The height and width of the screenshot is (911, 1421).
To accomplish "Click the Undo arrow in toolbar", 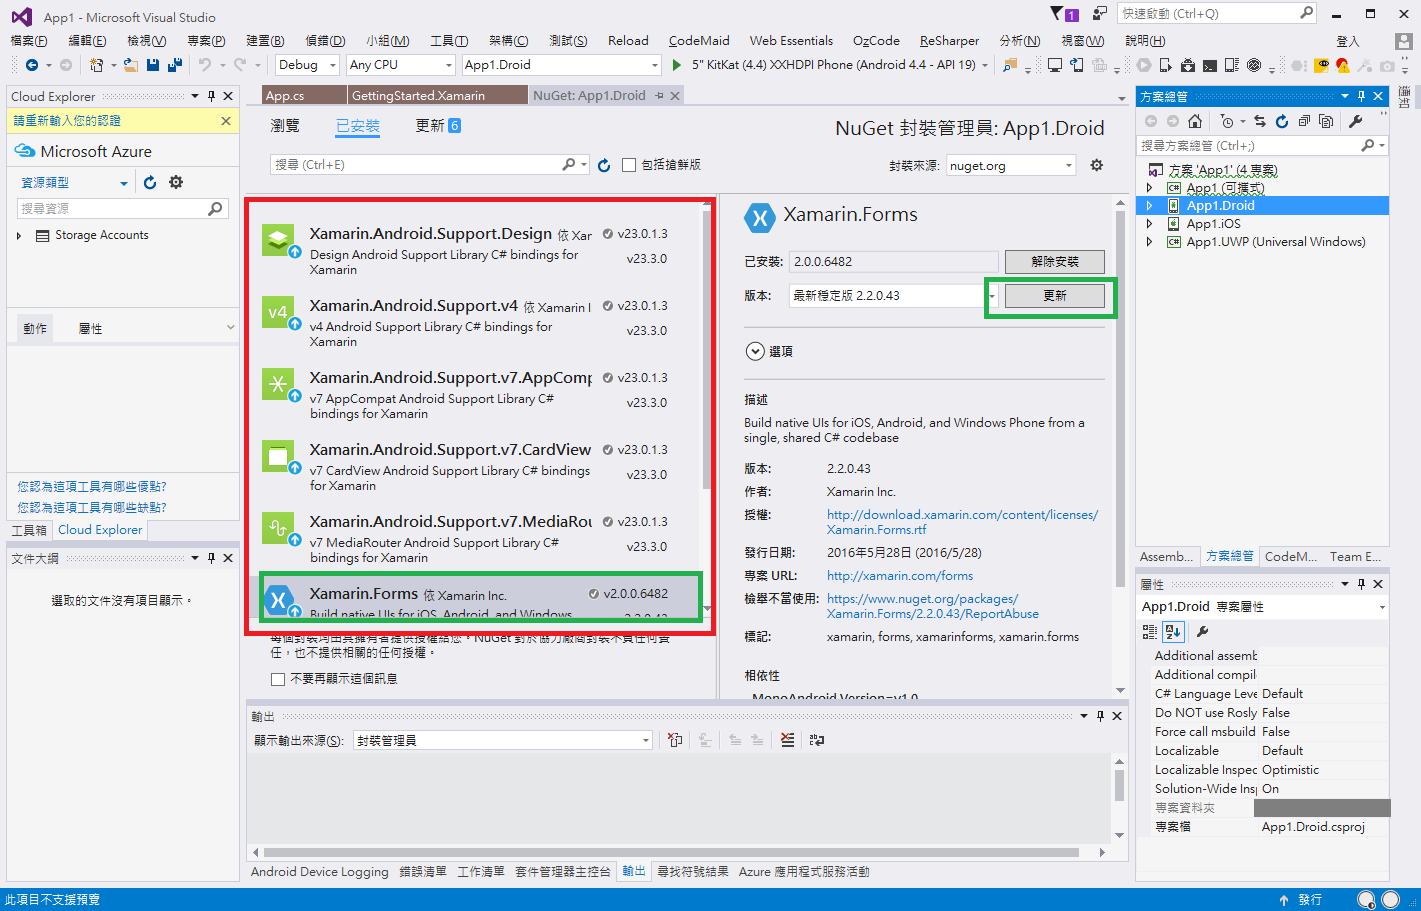I will pos(205,65).
